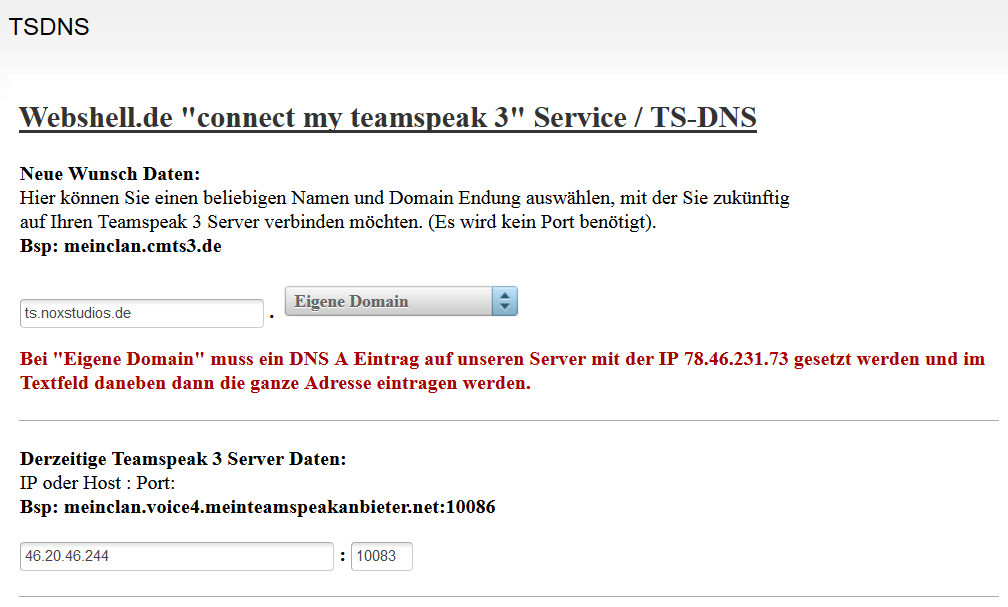Click the "IP oder Host : Port:" label

[x=98, y=483]
